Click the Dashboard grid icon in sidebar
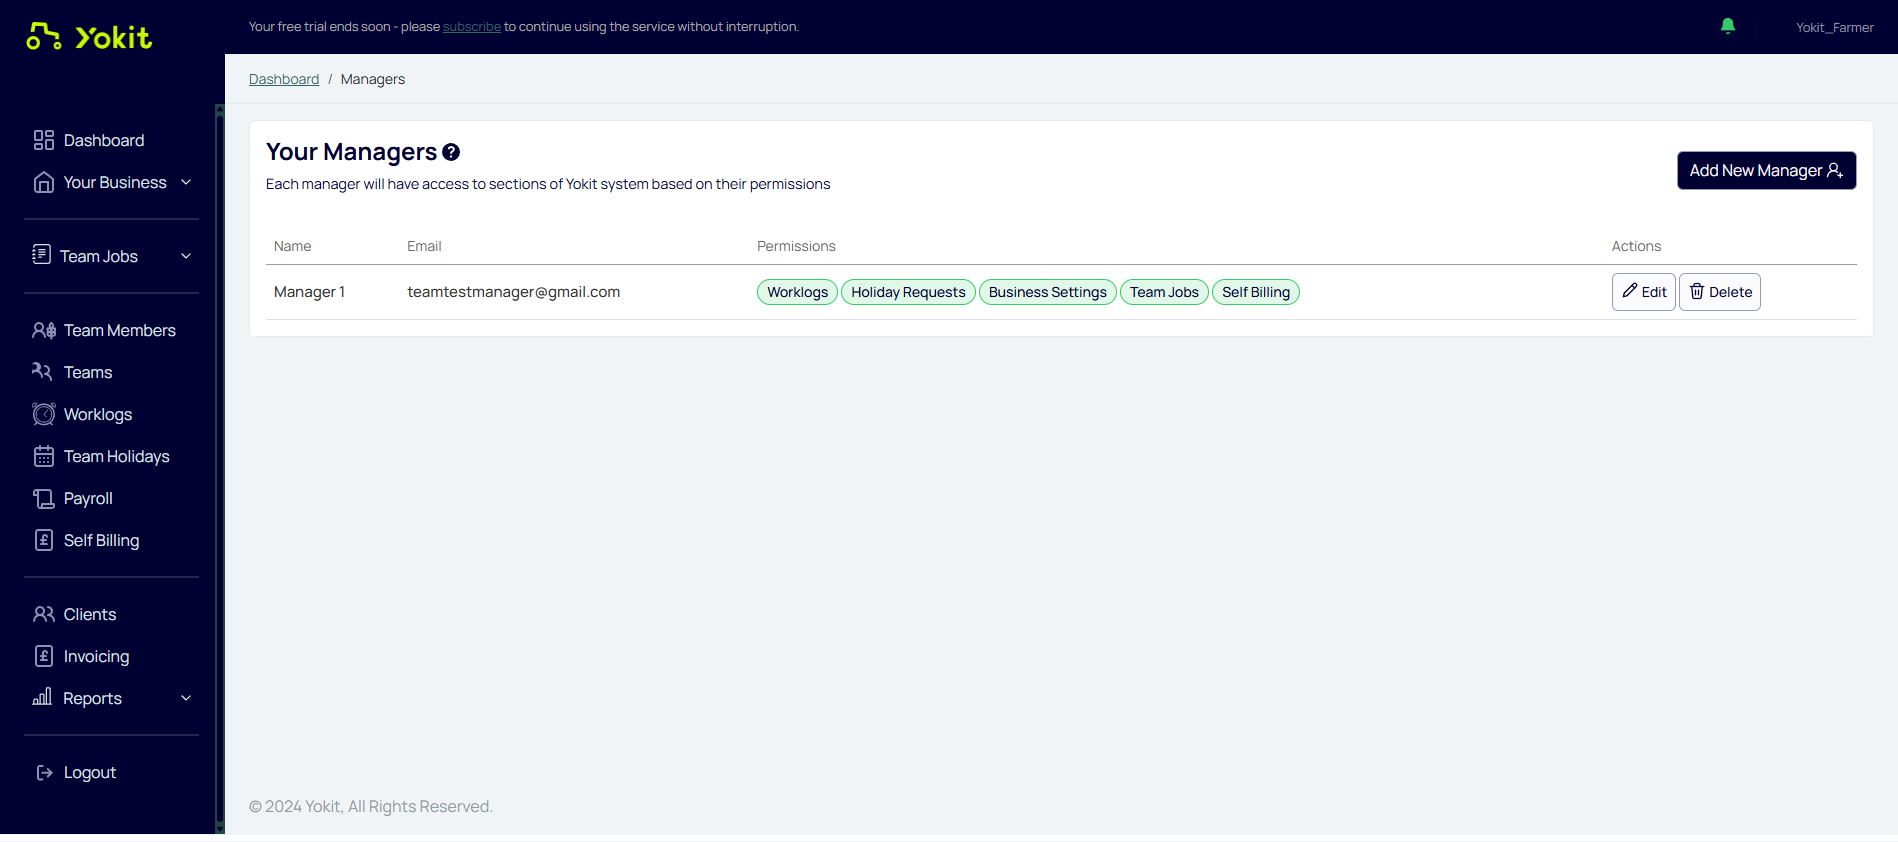 click(43, 140)
